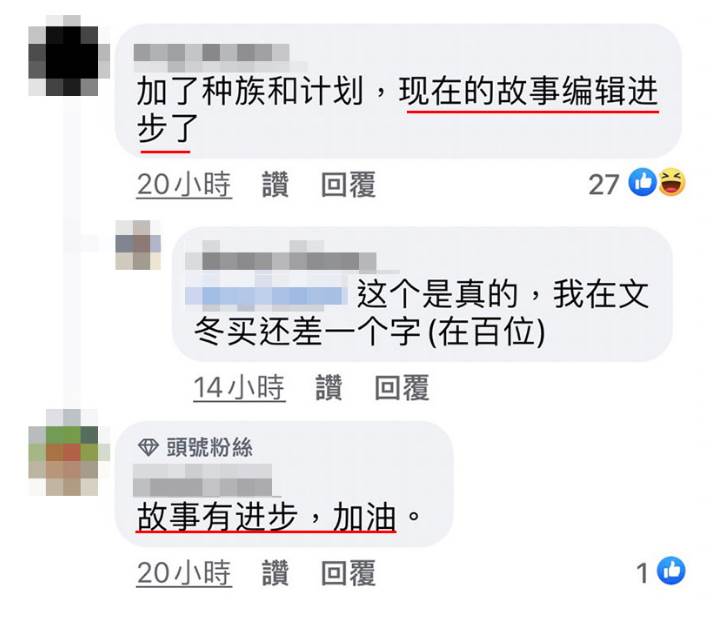Click the blue like reaction icon on first comment

(642, 182)
